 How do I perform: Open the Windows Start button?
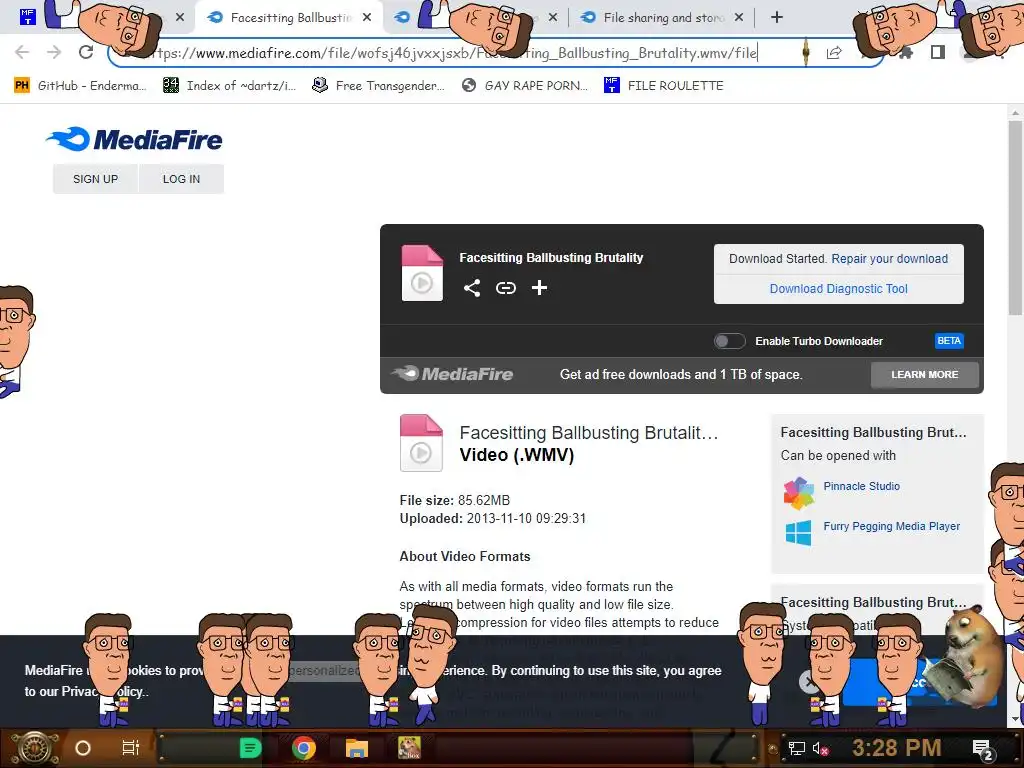(x=34, y=748)
